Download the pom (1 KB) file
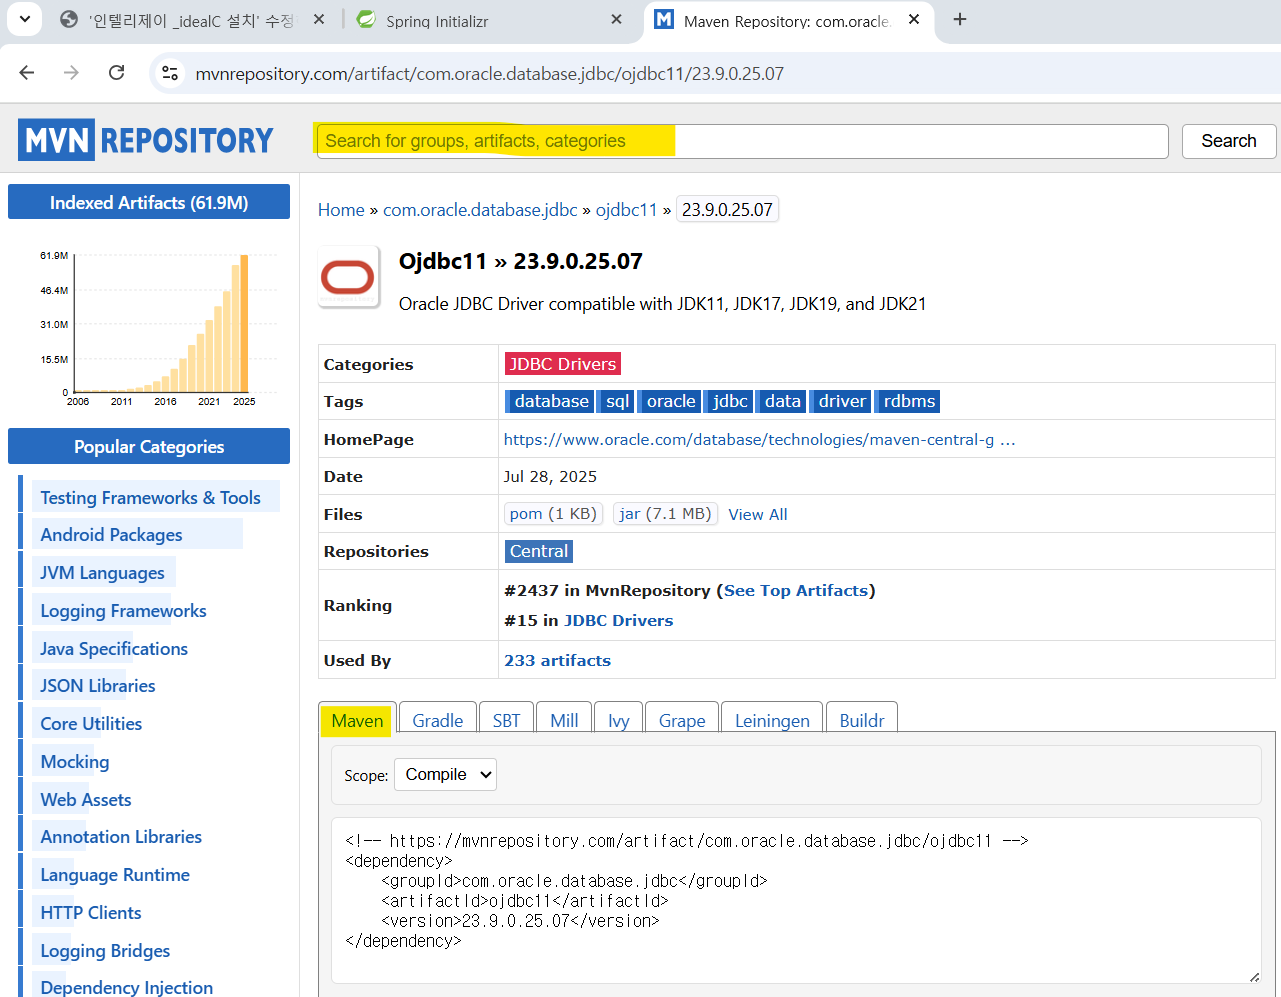 (x=553, y=514)
